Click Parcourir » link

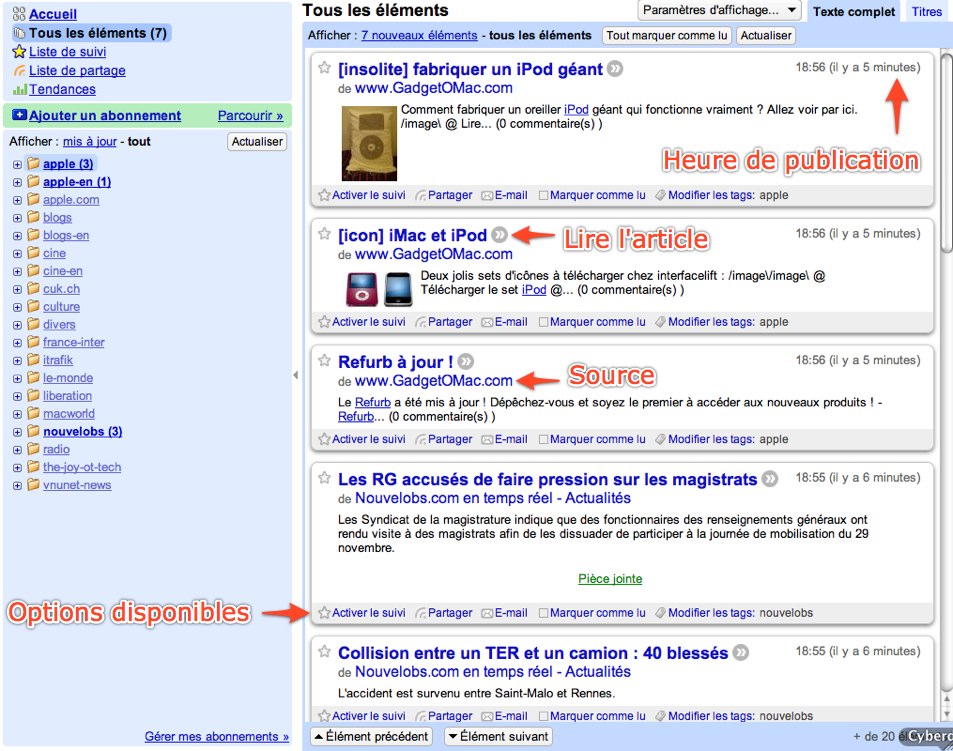point(250,115)
